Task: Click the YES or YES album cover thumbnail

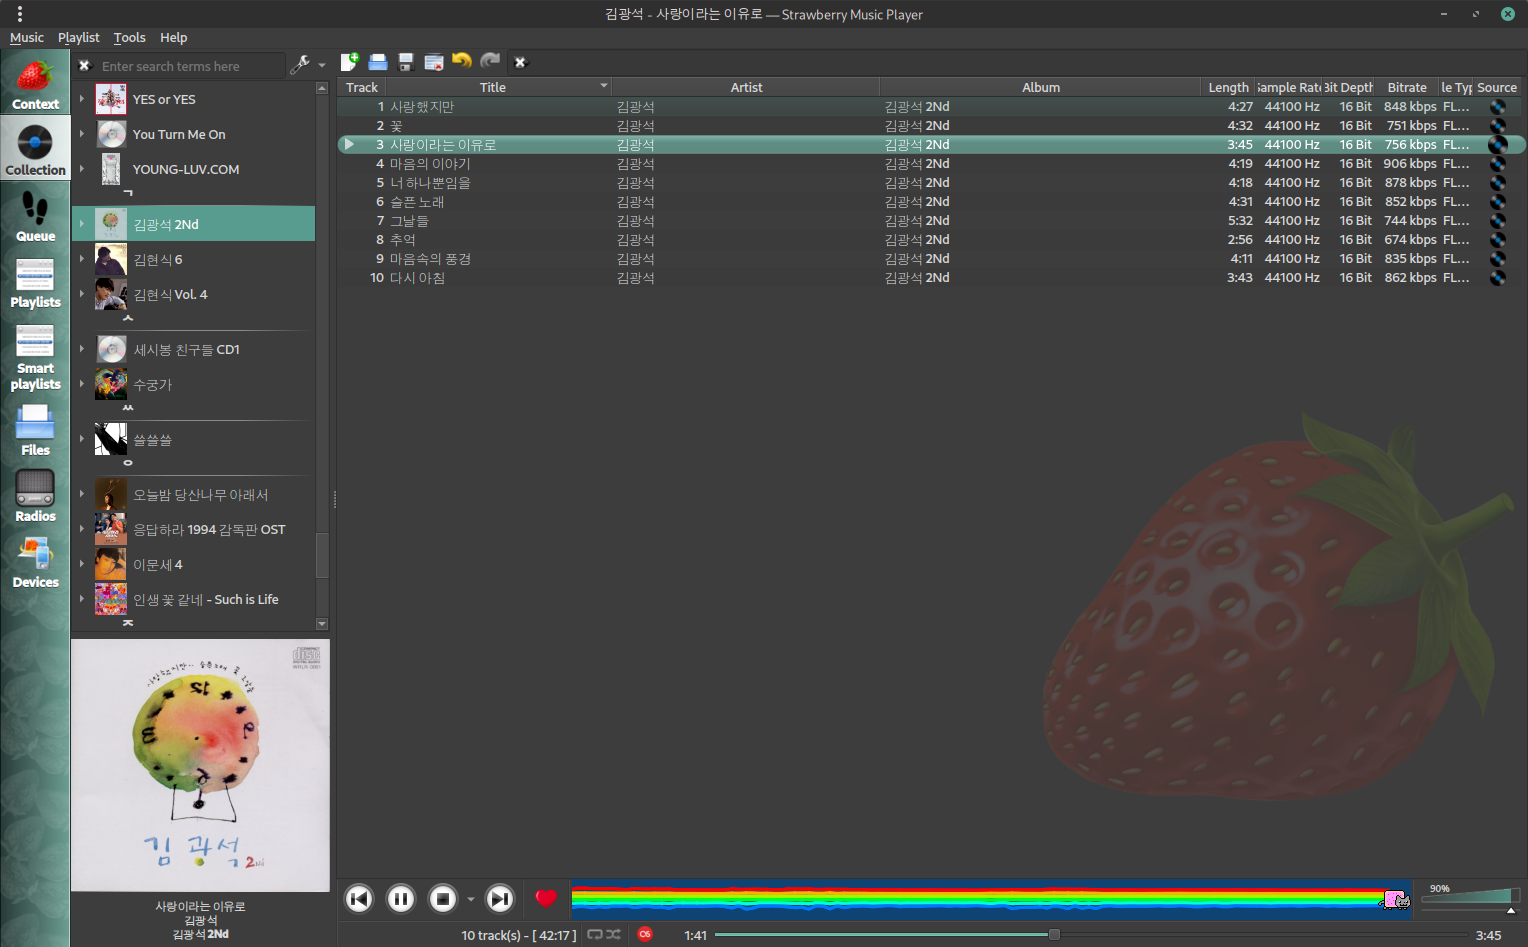Action: [111, 99]
